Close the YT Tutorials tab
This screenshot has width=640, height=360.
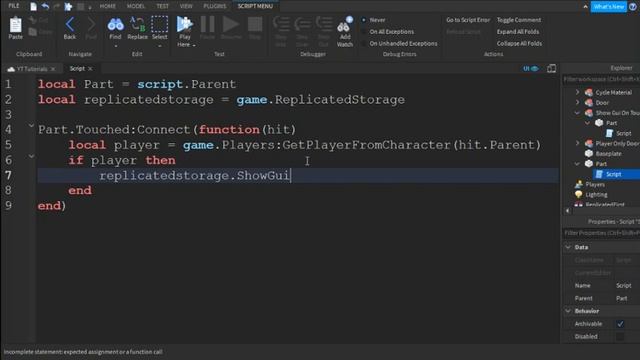click(53, 69)
